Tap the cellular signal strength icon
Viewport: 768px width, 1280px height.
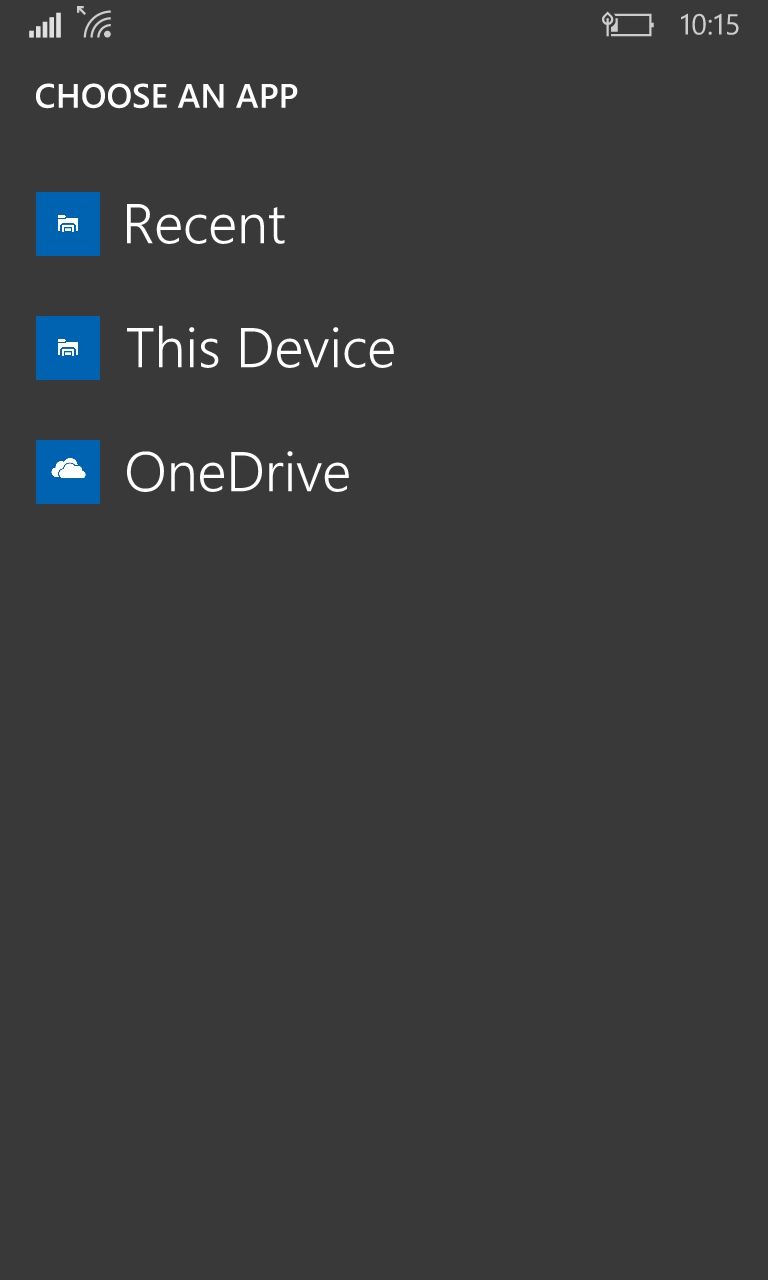(44, 25)
